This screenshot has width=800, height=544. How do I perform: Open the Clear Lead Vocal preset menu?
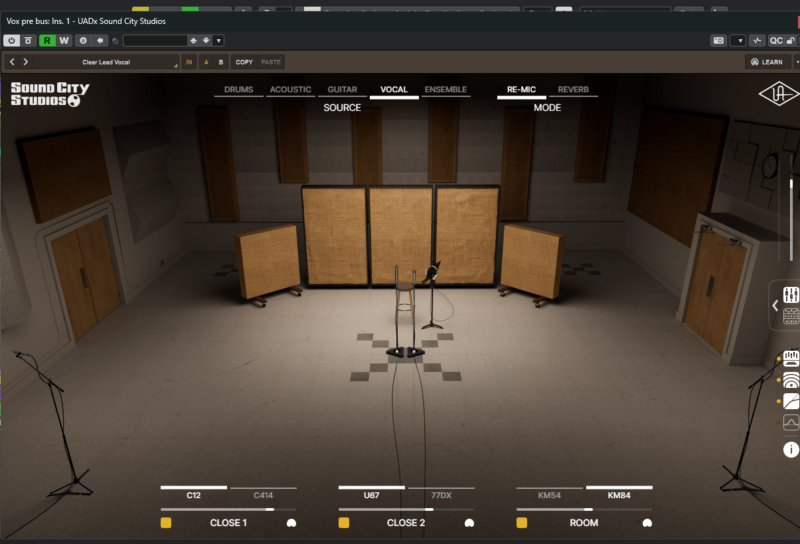click(x=106, y=62)
